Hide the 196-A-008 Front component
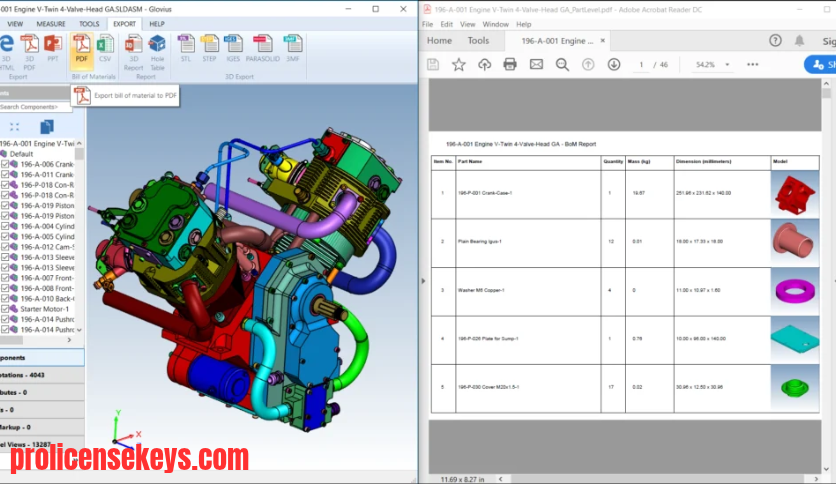The image size is (836, 484). tap(5, 288)
